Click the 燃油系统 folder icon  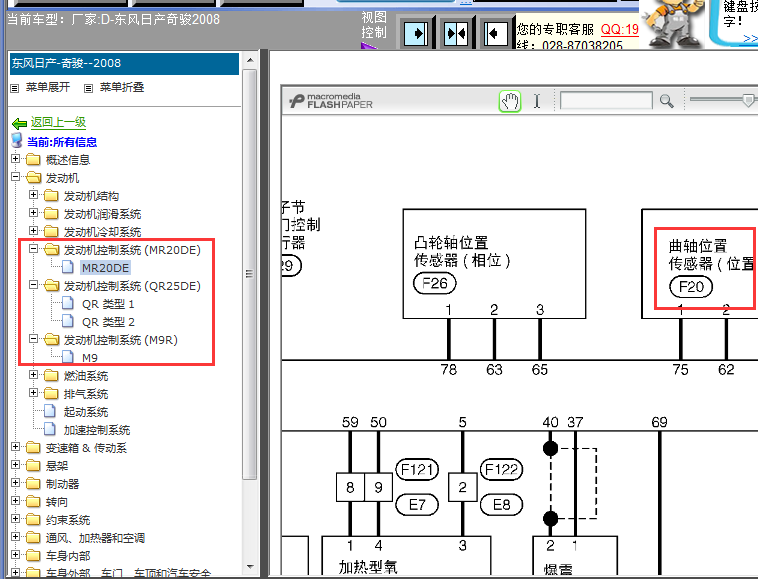(x=51, y=375)
